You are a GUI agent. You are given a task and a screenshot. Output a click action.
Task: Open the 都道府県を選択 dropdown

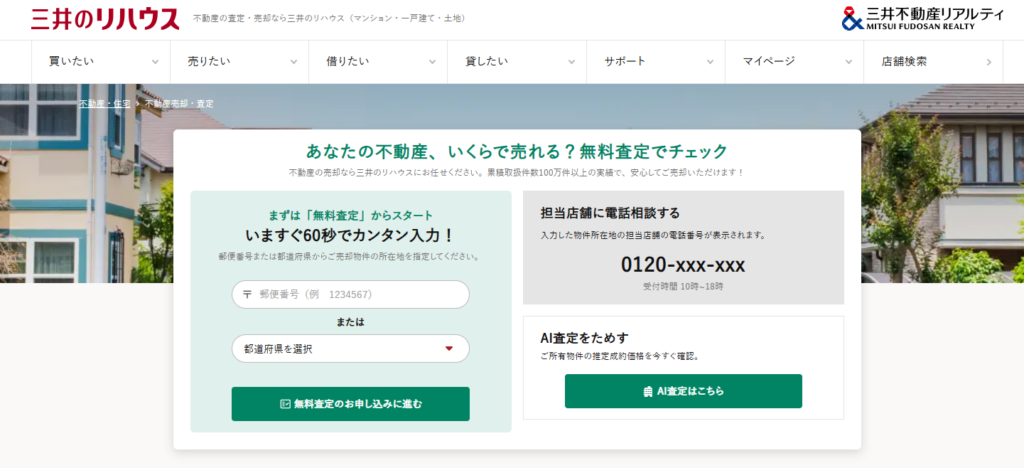[351, 349]
